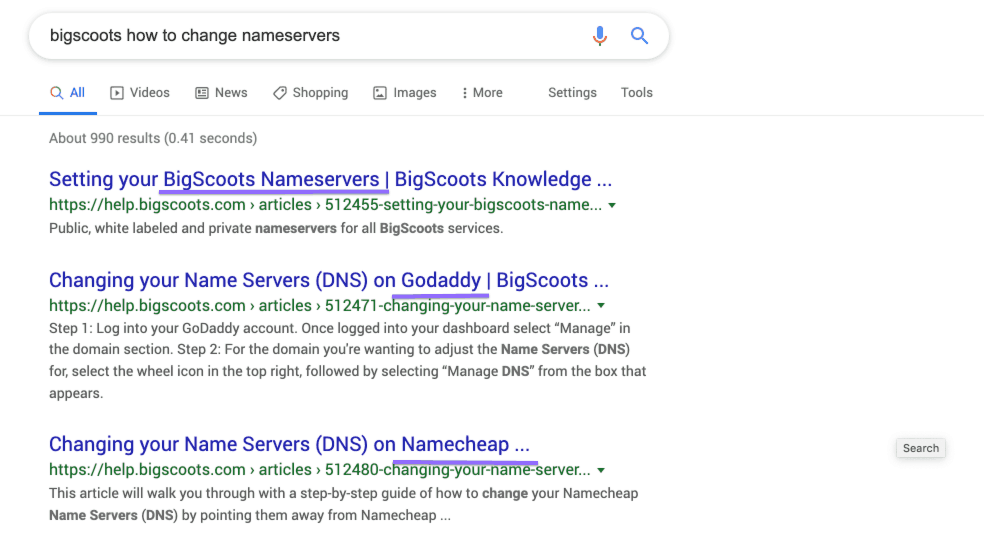Click the snippet starting "Step 1: Log into your GoDaddy"
The height and width of the screenshot is (548, 984).
[348, 361]
